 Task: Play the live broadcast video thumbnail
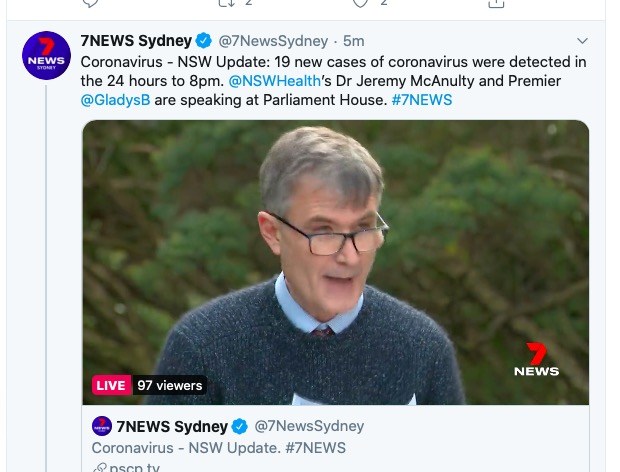coord(335,262)
